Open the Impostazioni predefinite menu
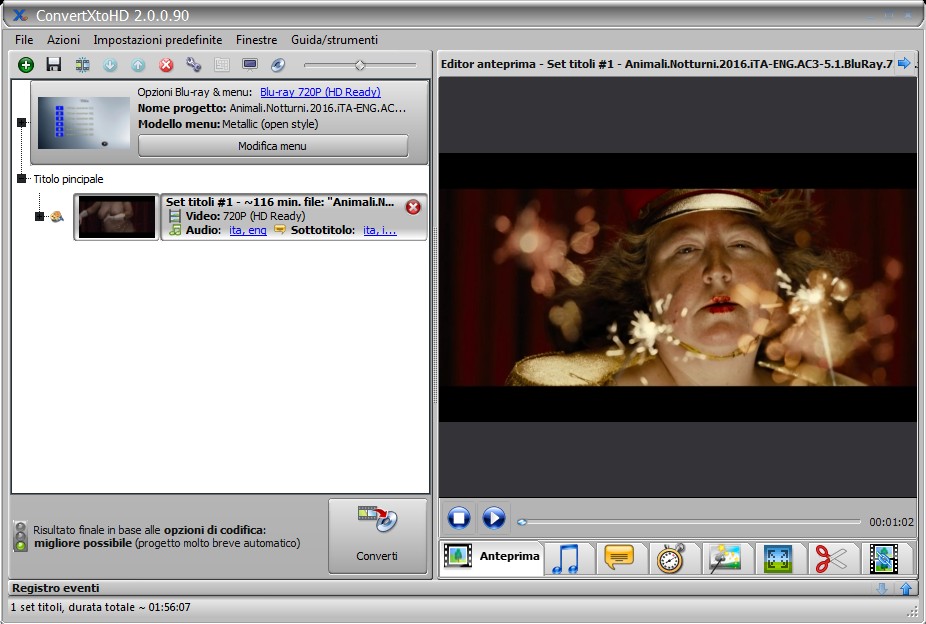The image size is (926, 624). (158, 40)
